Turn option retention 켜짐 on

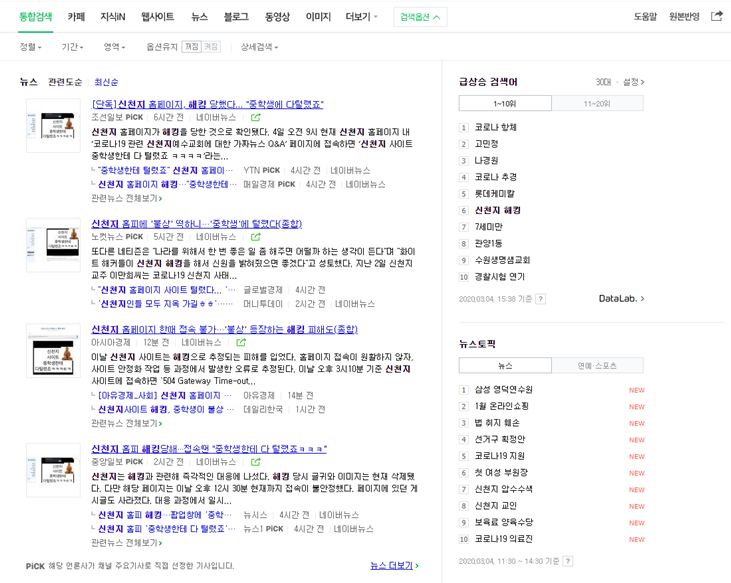[211, 47]
